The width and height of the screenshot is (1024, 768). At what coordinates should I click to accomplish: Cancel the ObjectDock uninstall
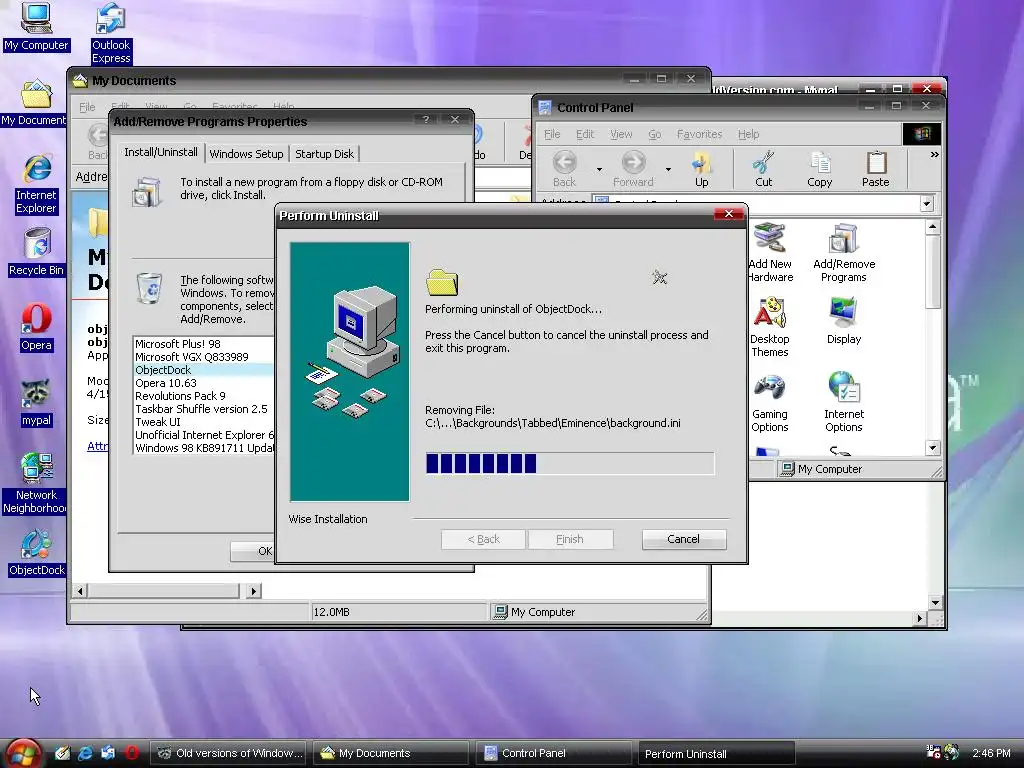684,539
